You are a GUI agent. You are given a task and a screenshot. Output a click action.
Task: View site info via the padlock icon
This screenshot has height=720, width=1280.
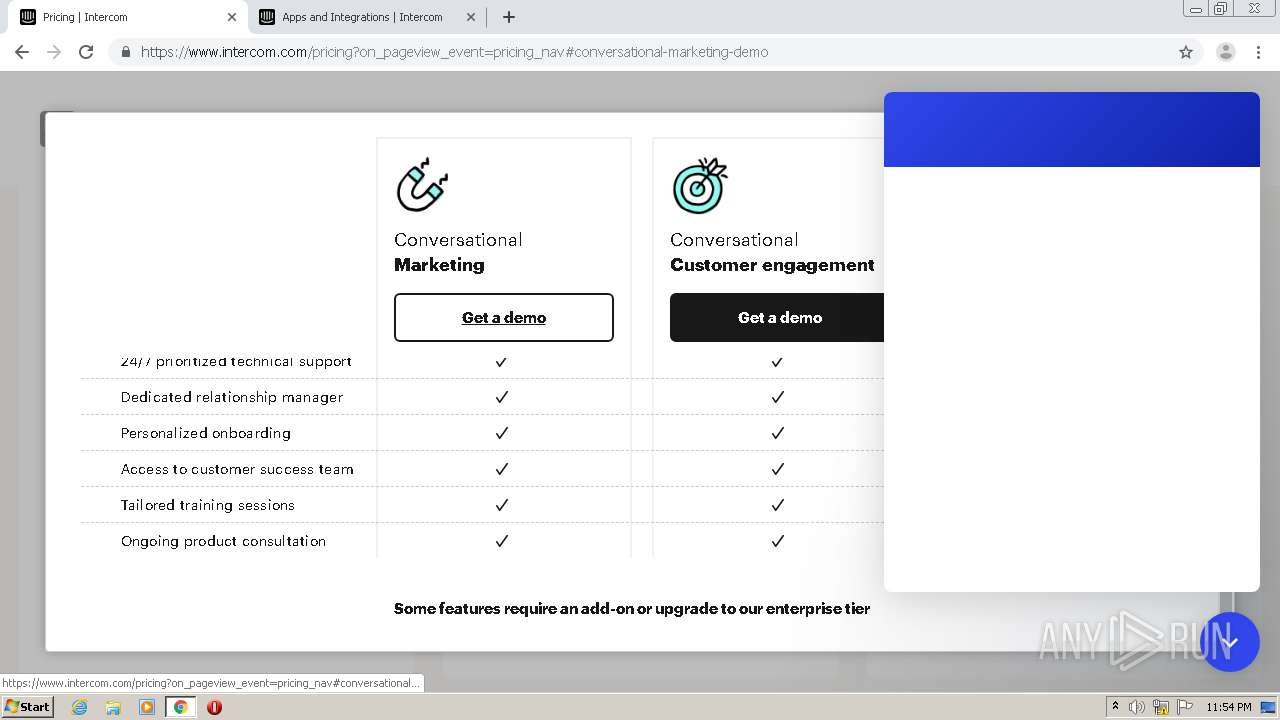coord(125,52)
